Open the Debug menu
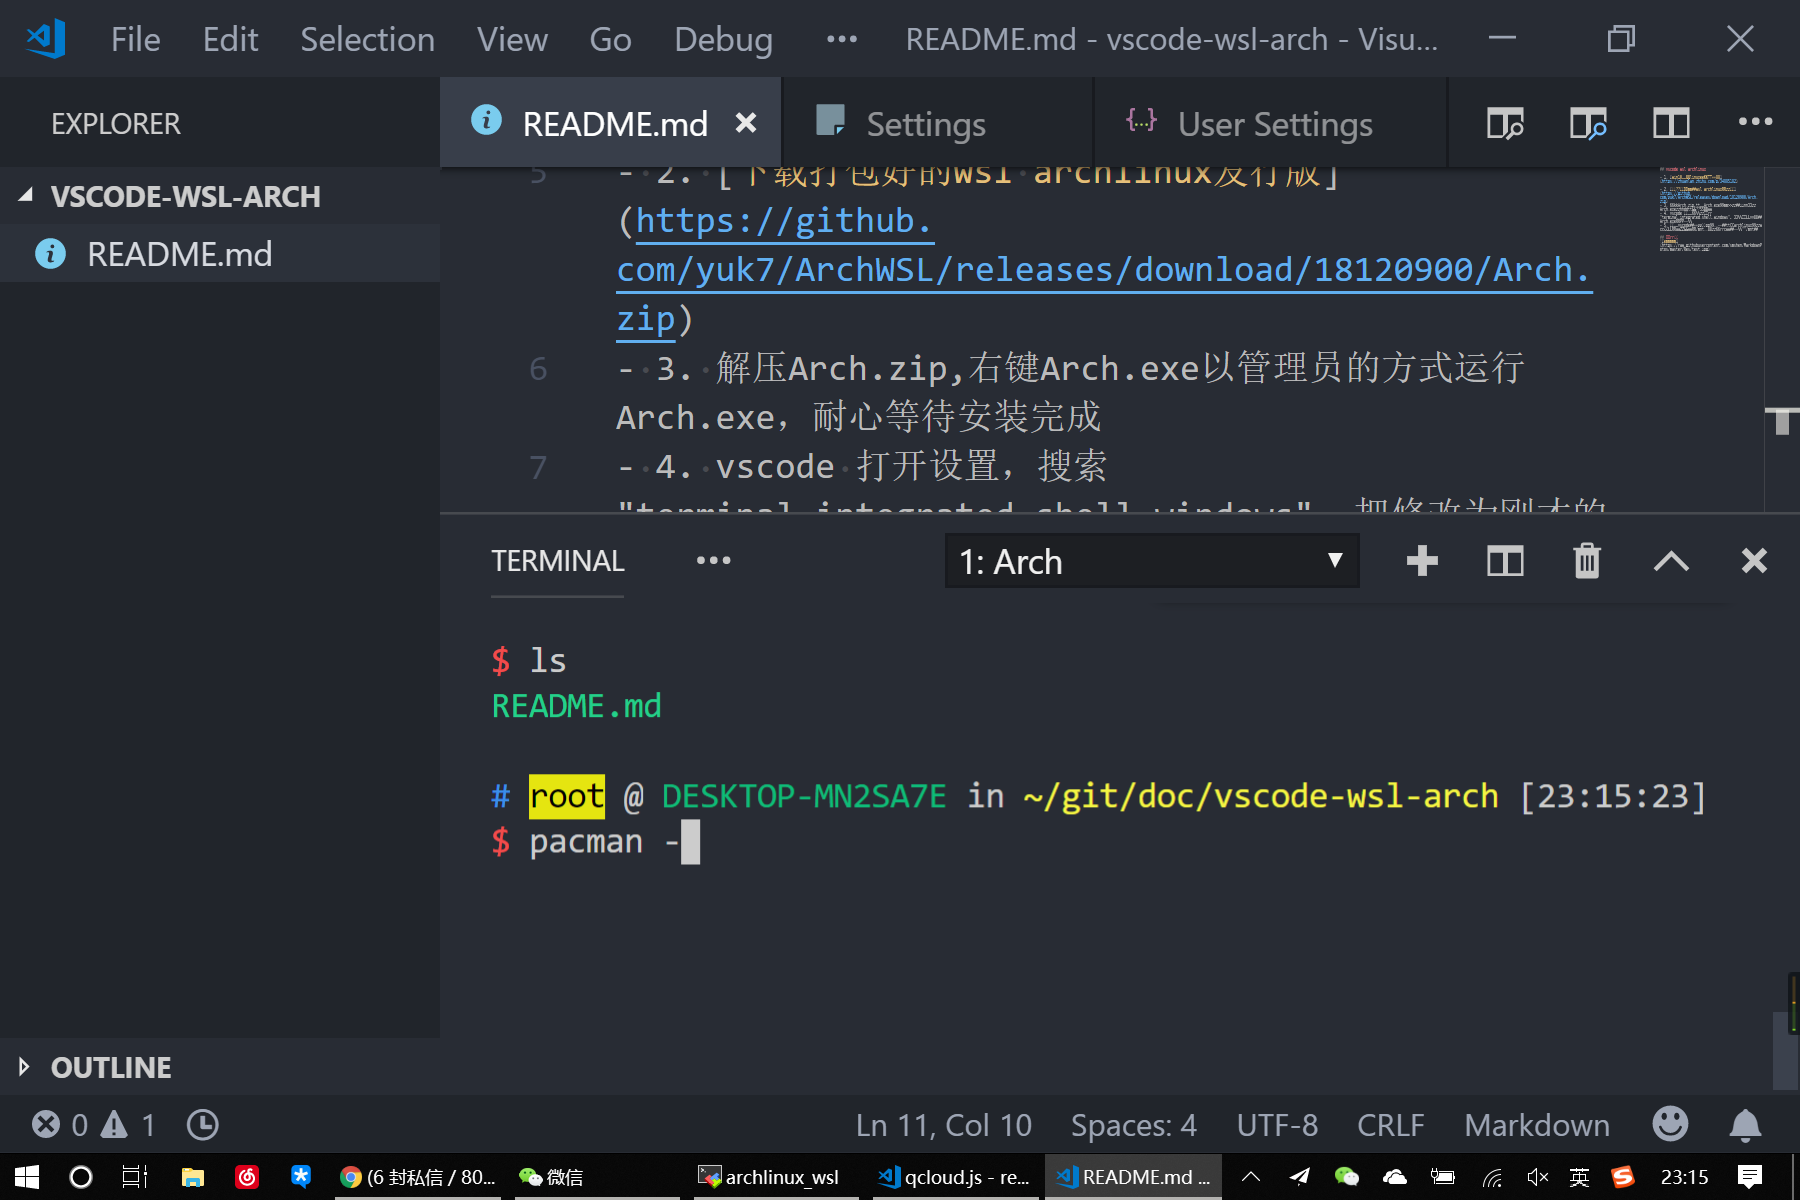Viewport: 1800px width, 1200px height. (x=723, y=39)
